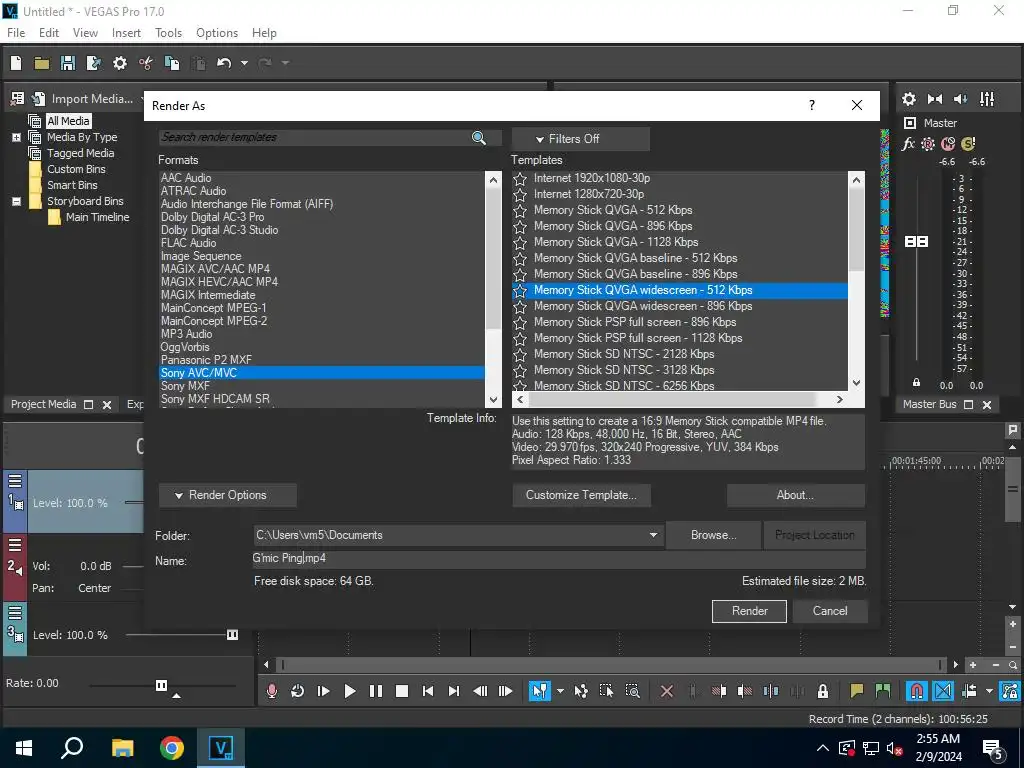Open the Insert menu
The image size is (1024, 768).
(126, 33)
